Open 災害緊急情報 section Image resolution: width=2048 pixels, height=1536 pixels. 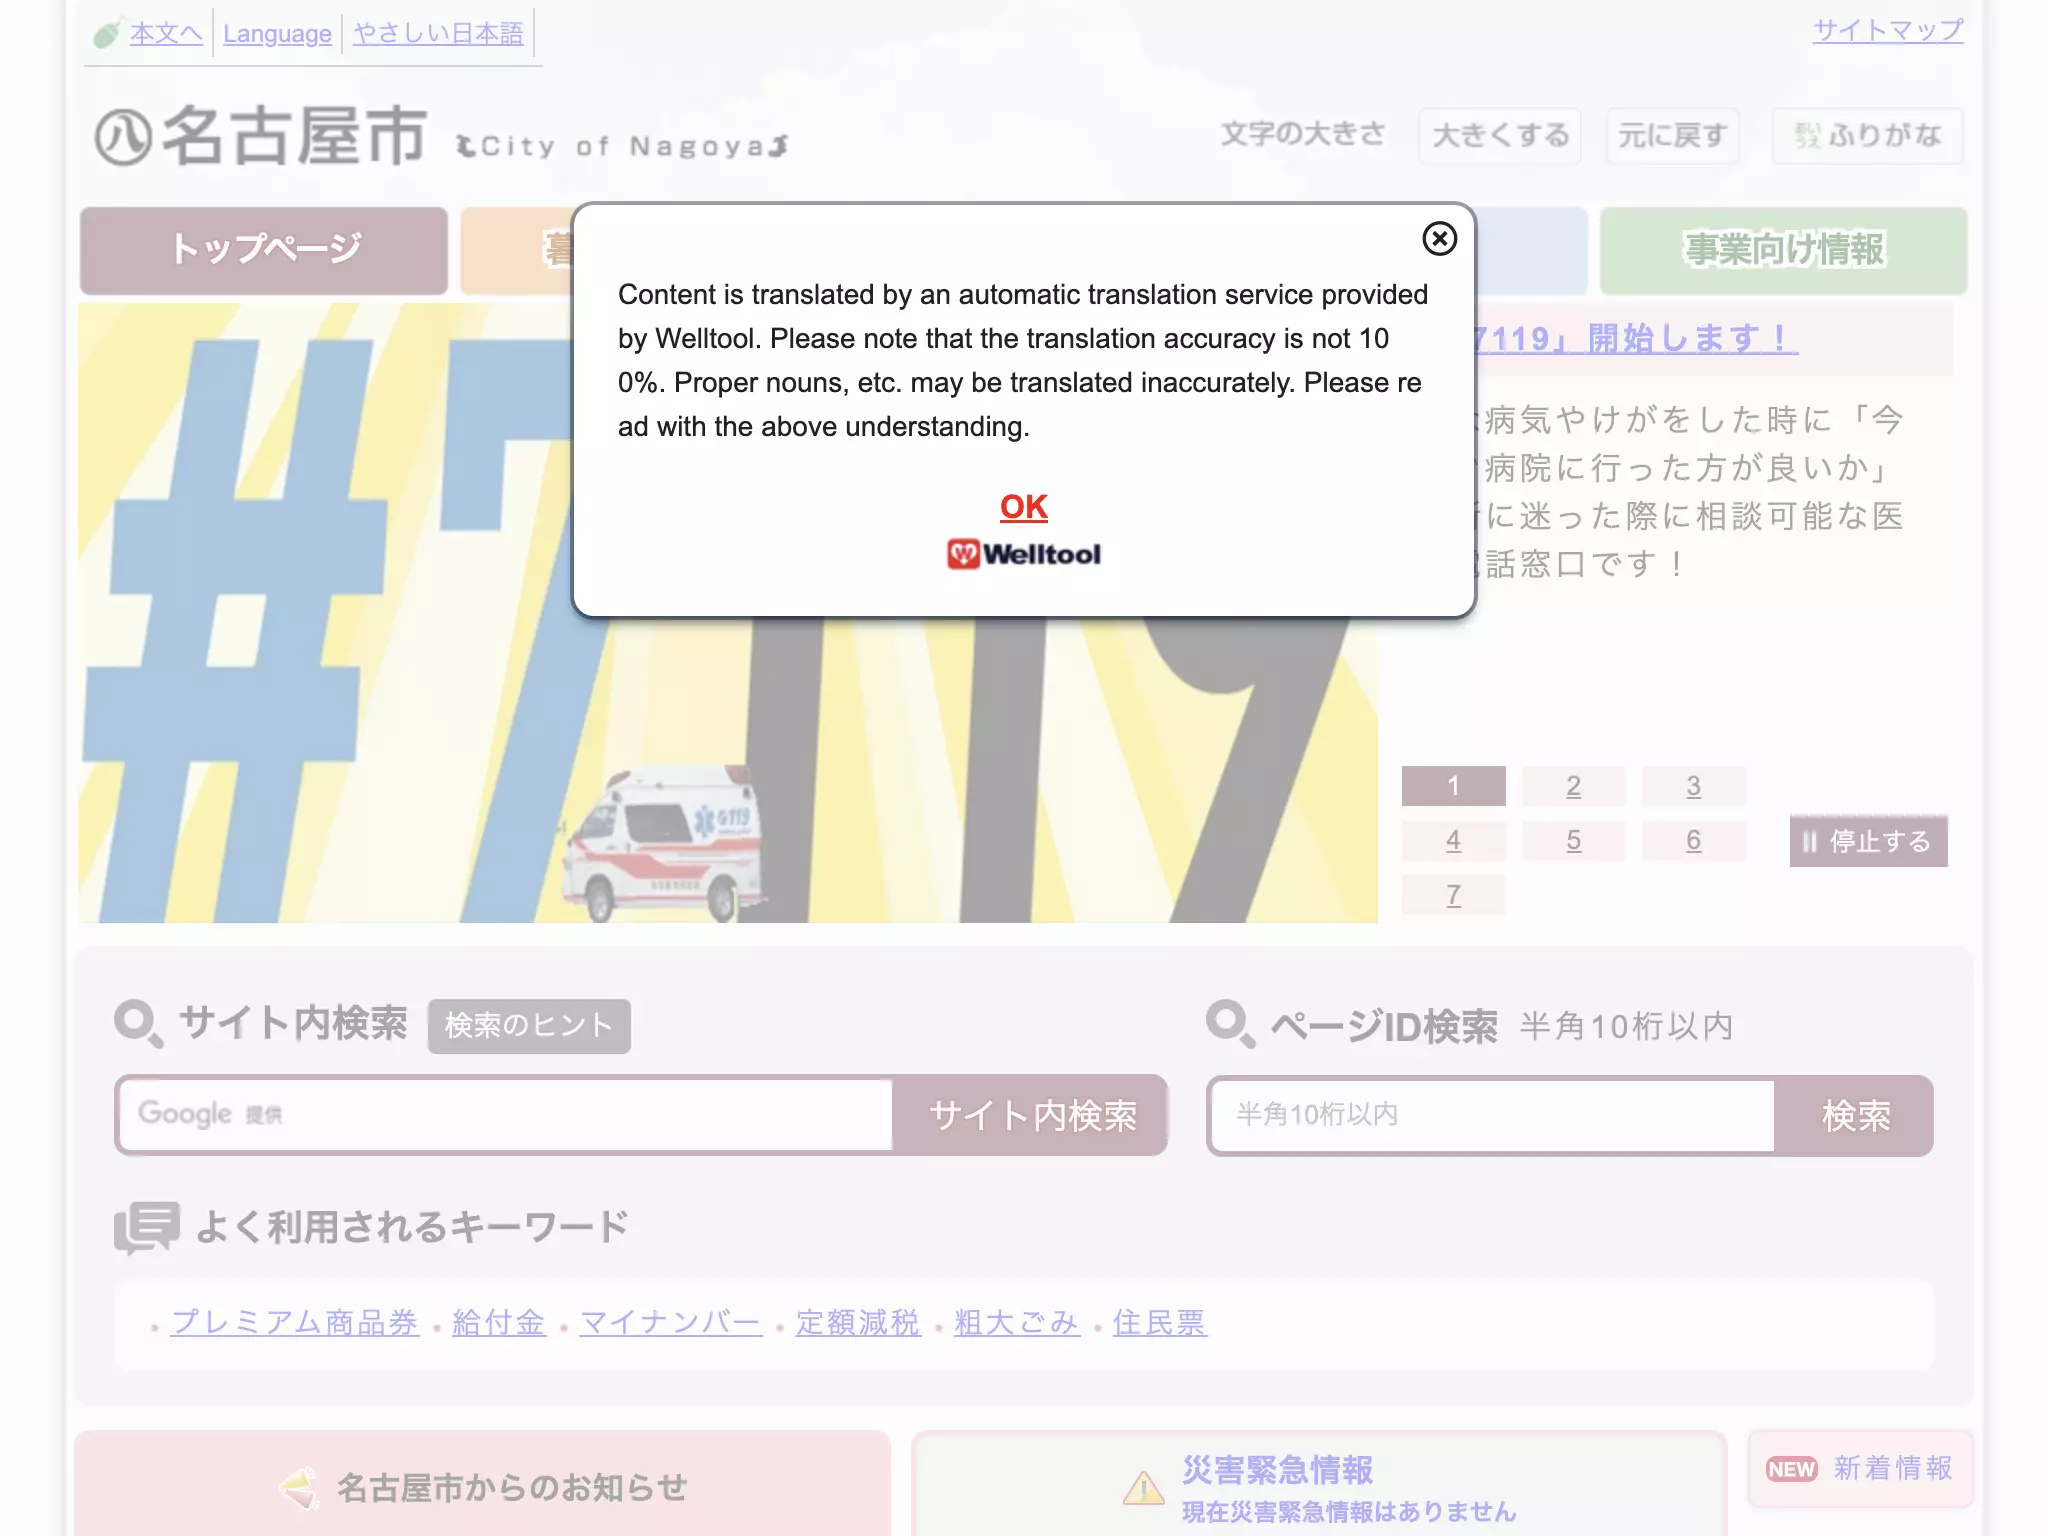[1319, 1485]
